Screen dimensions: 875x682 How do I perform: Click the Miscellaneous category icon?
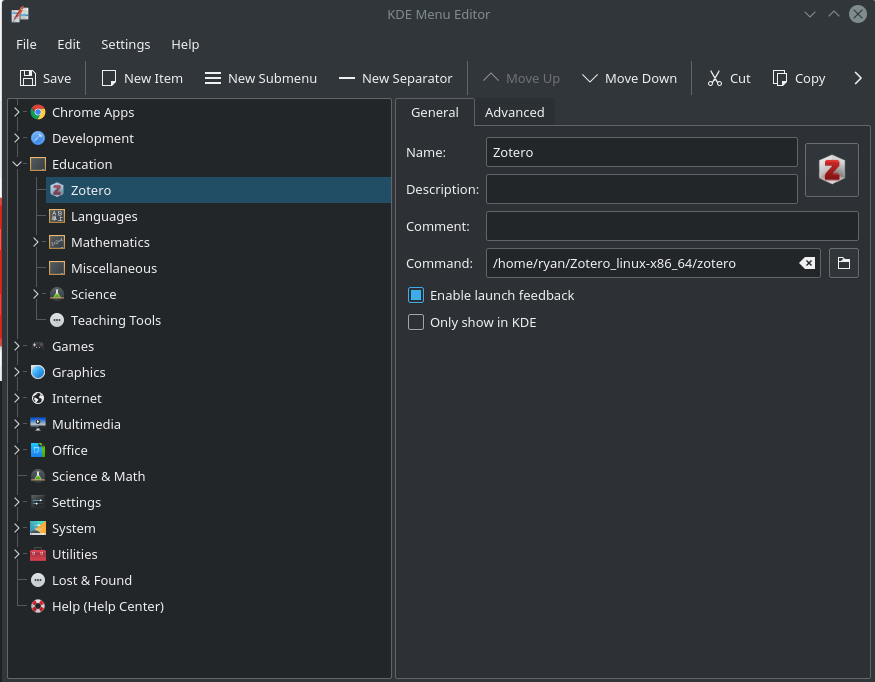[x=57, y=268]
